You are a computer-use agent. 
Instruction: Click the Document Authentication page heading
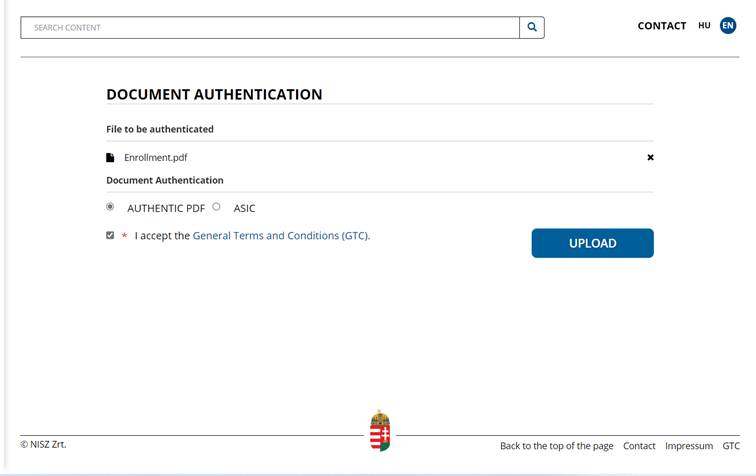(214, 94)
